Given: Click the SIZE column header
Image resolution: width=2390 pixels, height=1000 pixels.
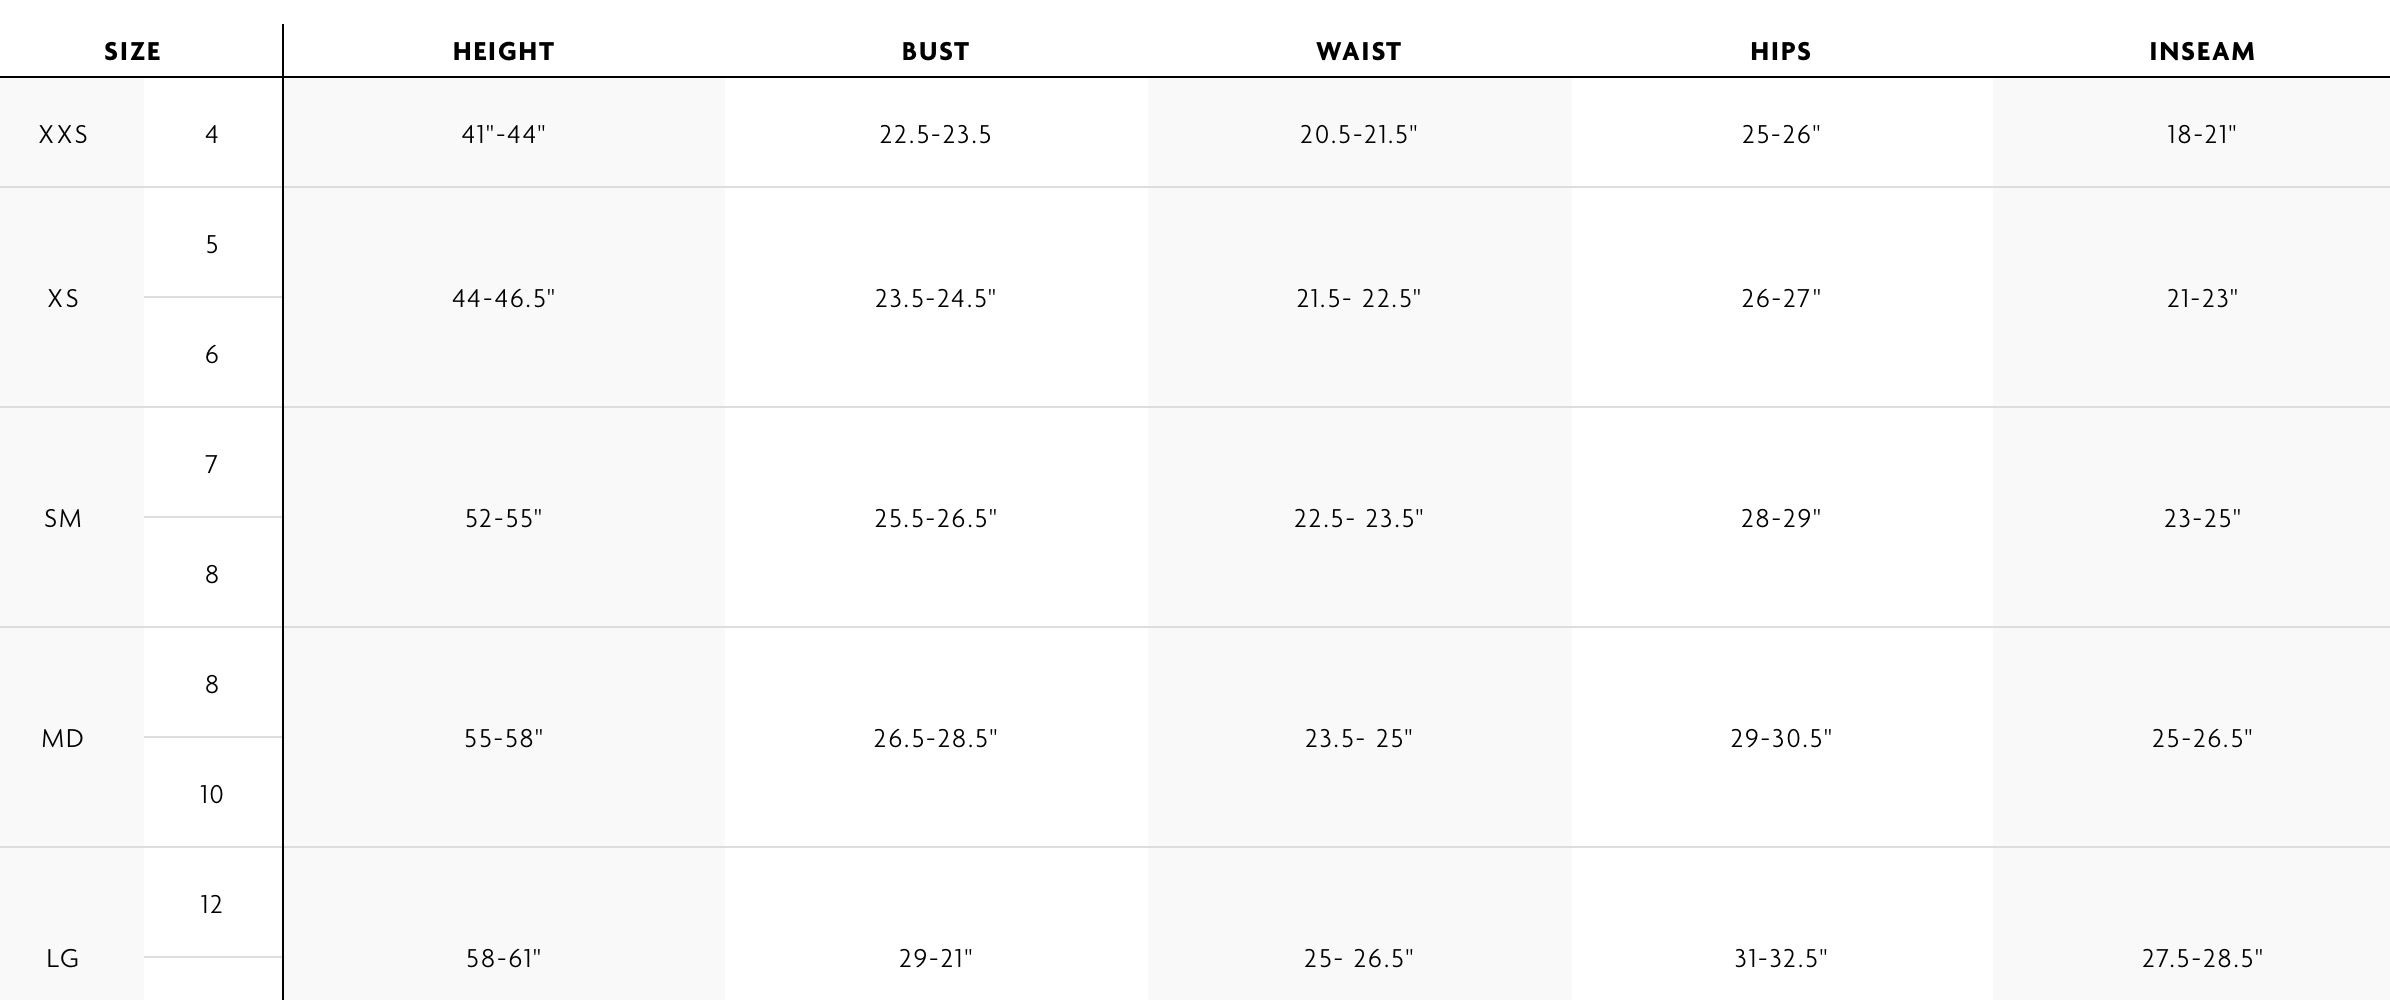Looking at the screenshot, I should click(x=132, y=52).
